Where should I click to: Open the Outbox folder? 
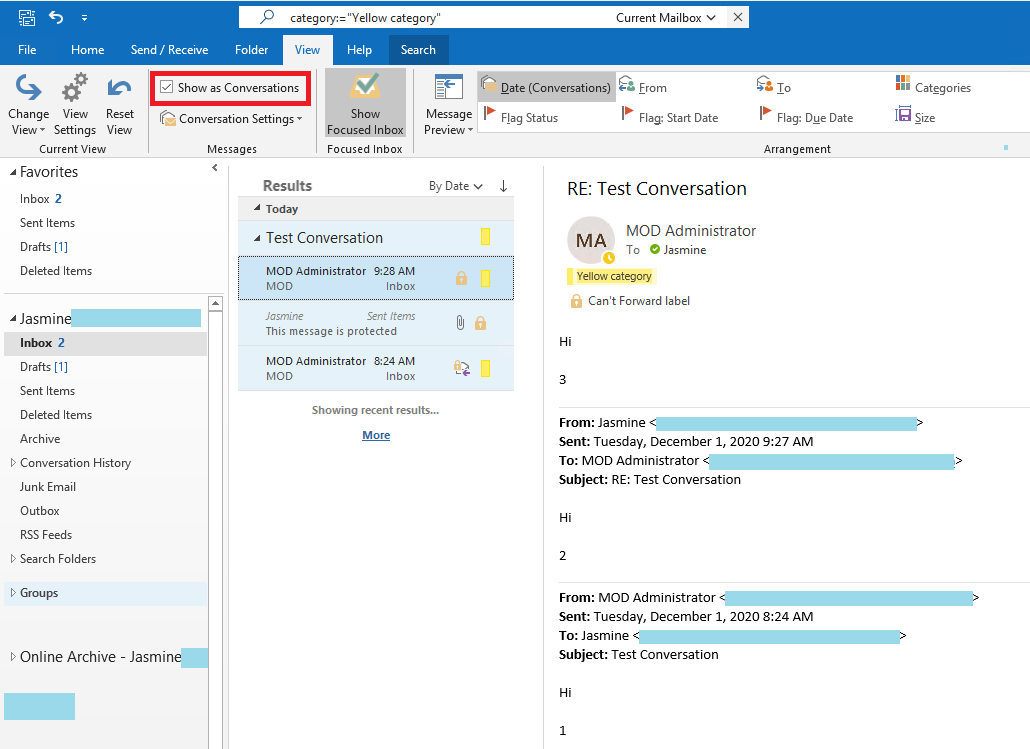point(39,511)
